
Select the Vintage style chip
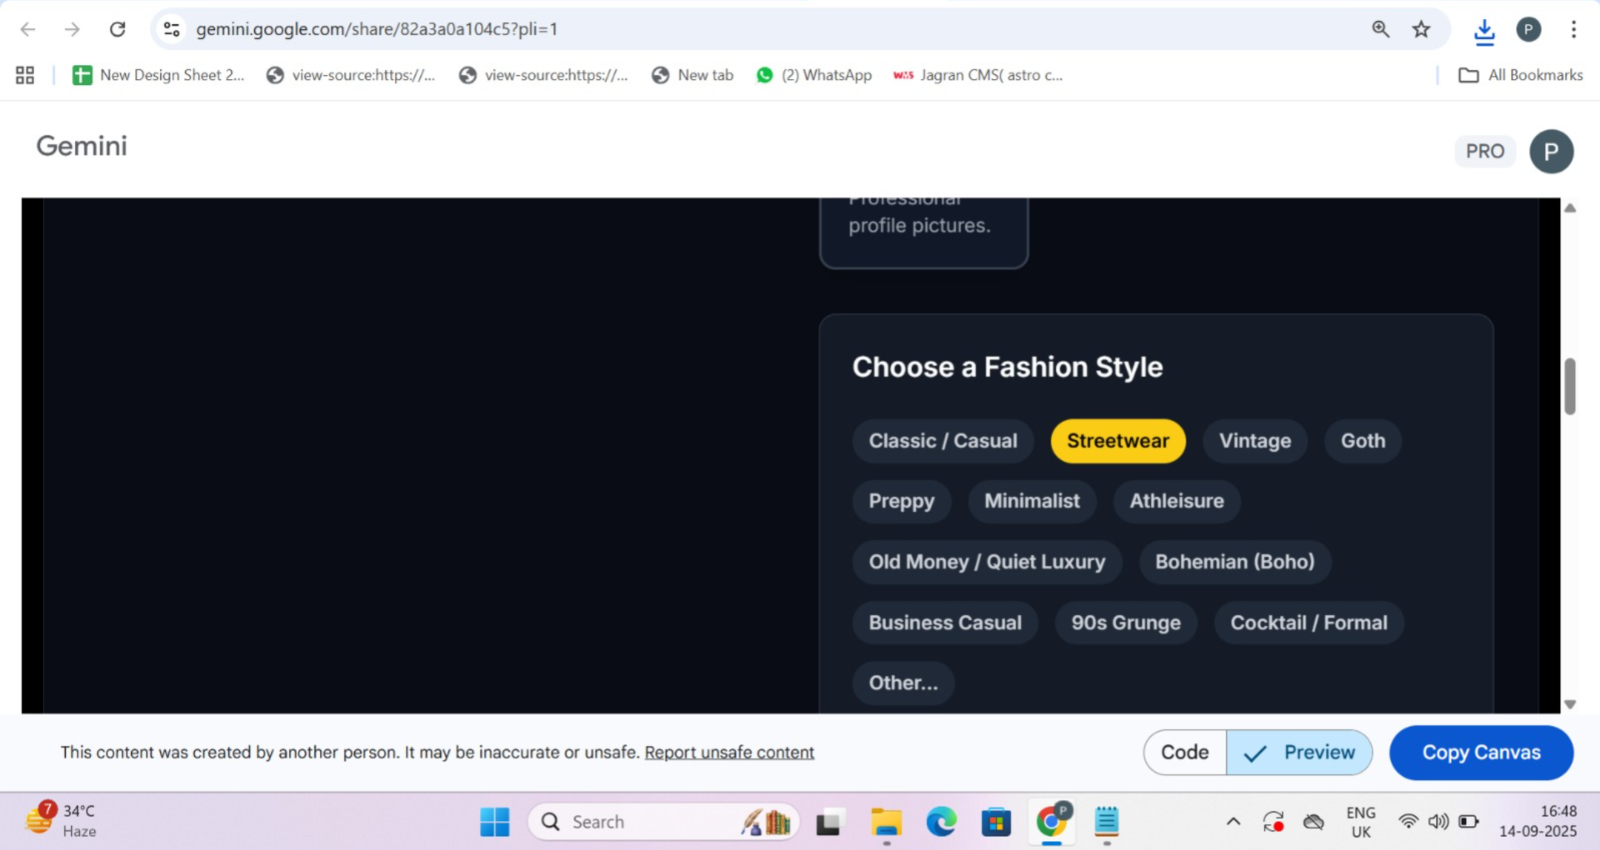point(1255,441)
